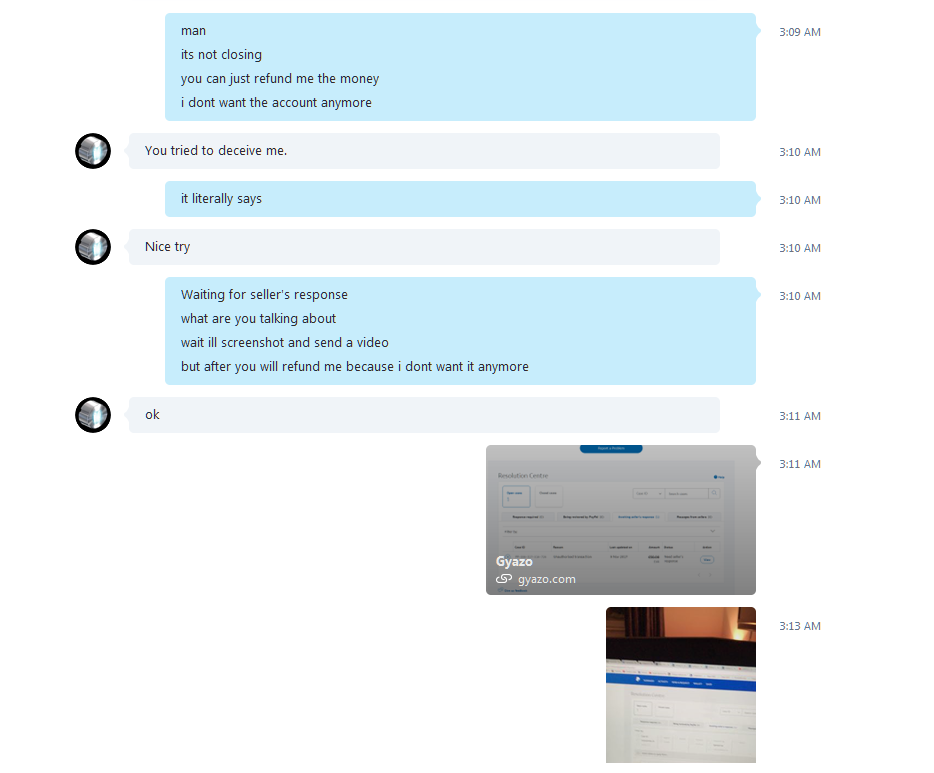The height and width of the screenshot is (773, 934).
Task: Click the "Waiting for seller's response" message line
Action: pos(264,295)
